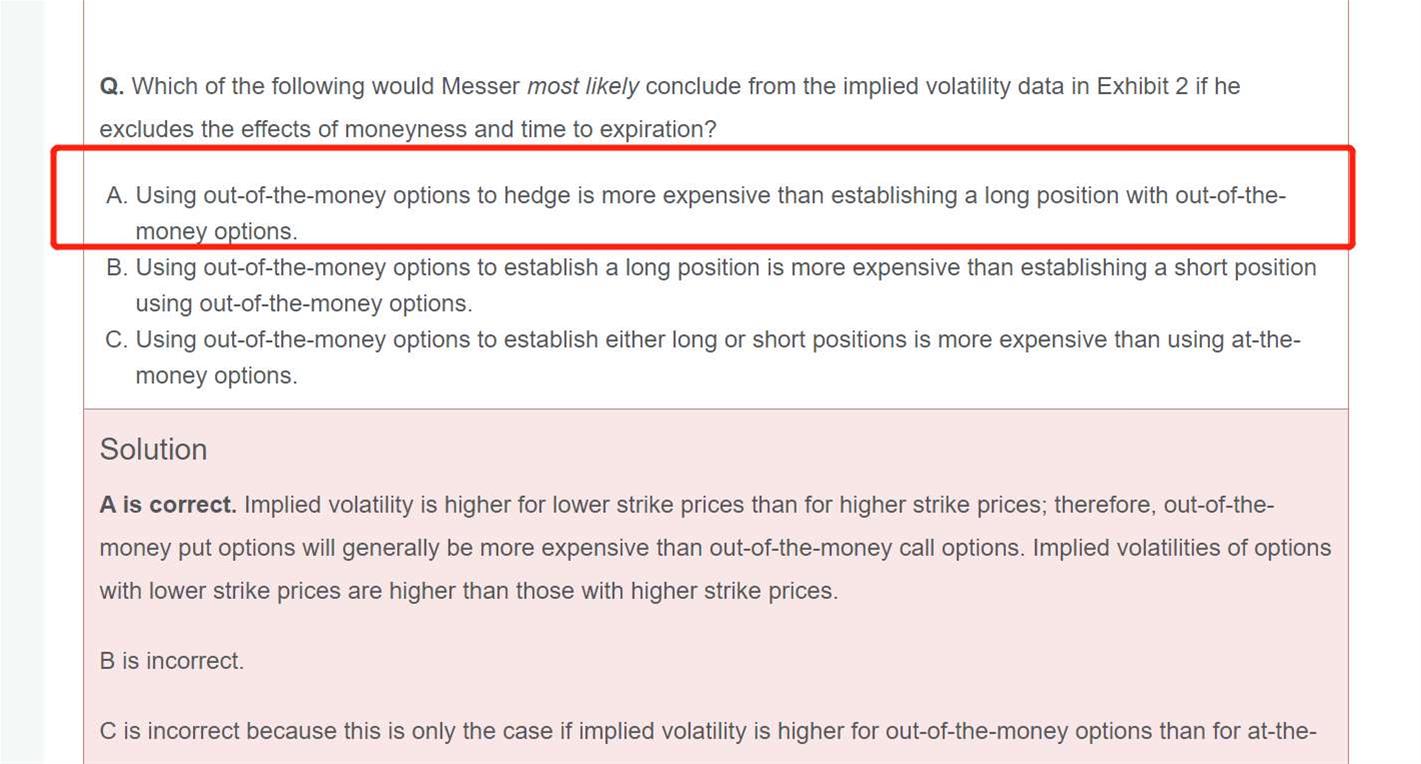
Task: Click "using out-of-the-money options." in option B's second line
Action: [x=304, y=304]
